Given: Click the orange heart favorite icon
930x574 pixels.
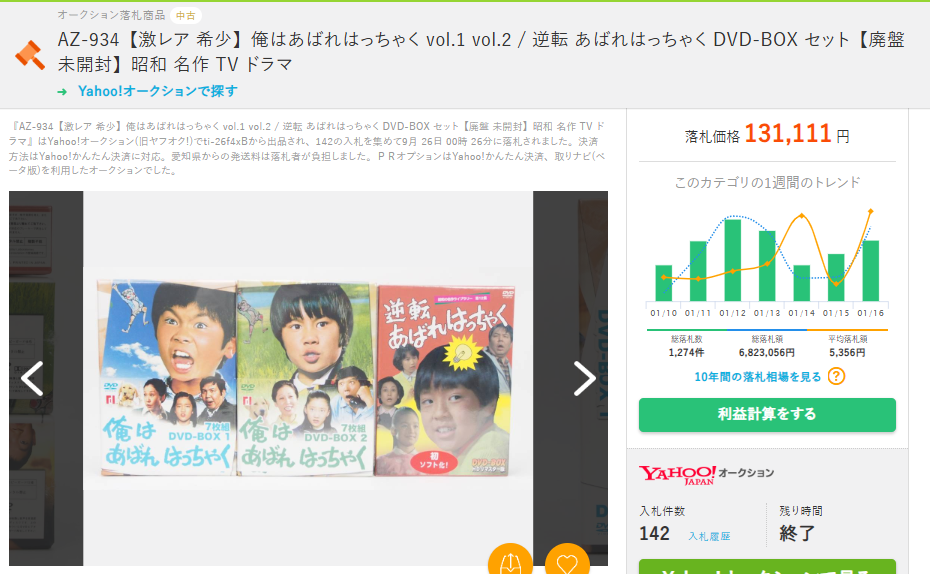Looking at the screenshot, I should (567, 559).
